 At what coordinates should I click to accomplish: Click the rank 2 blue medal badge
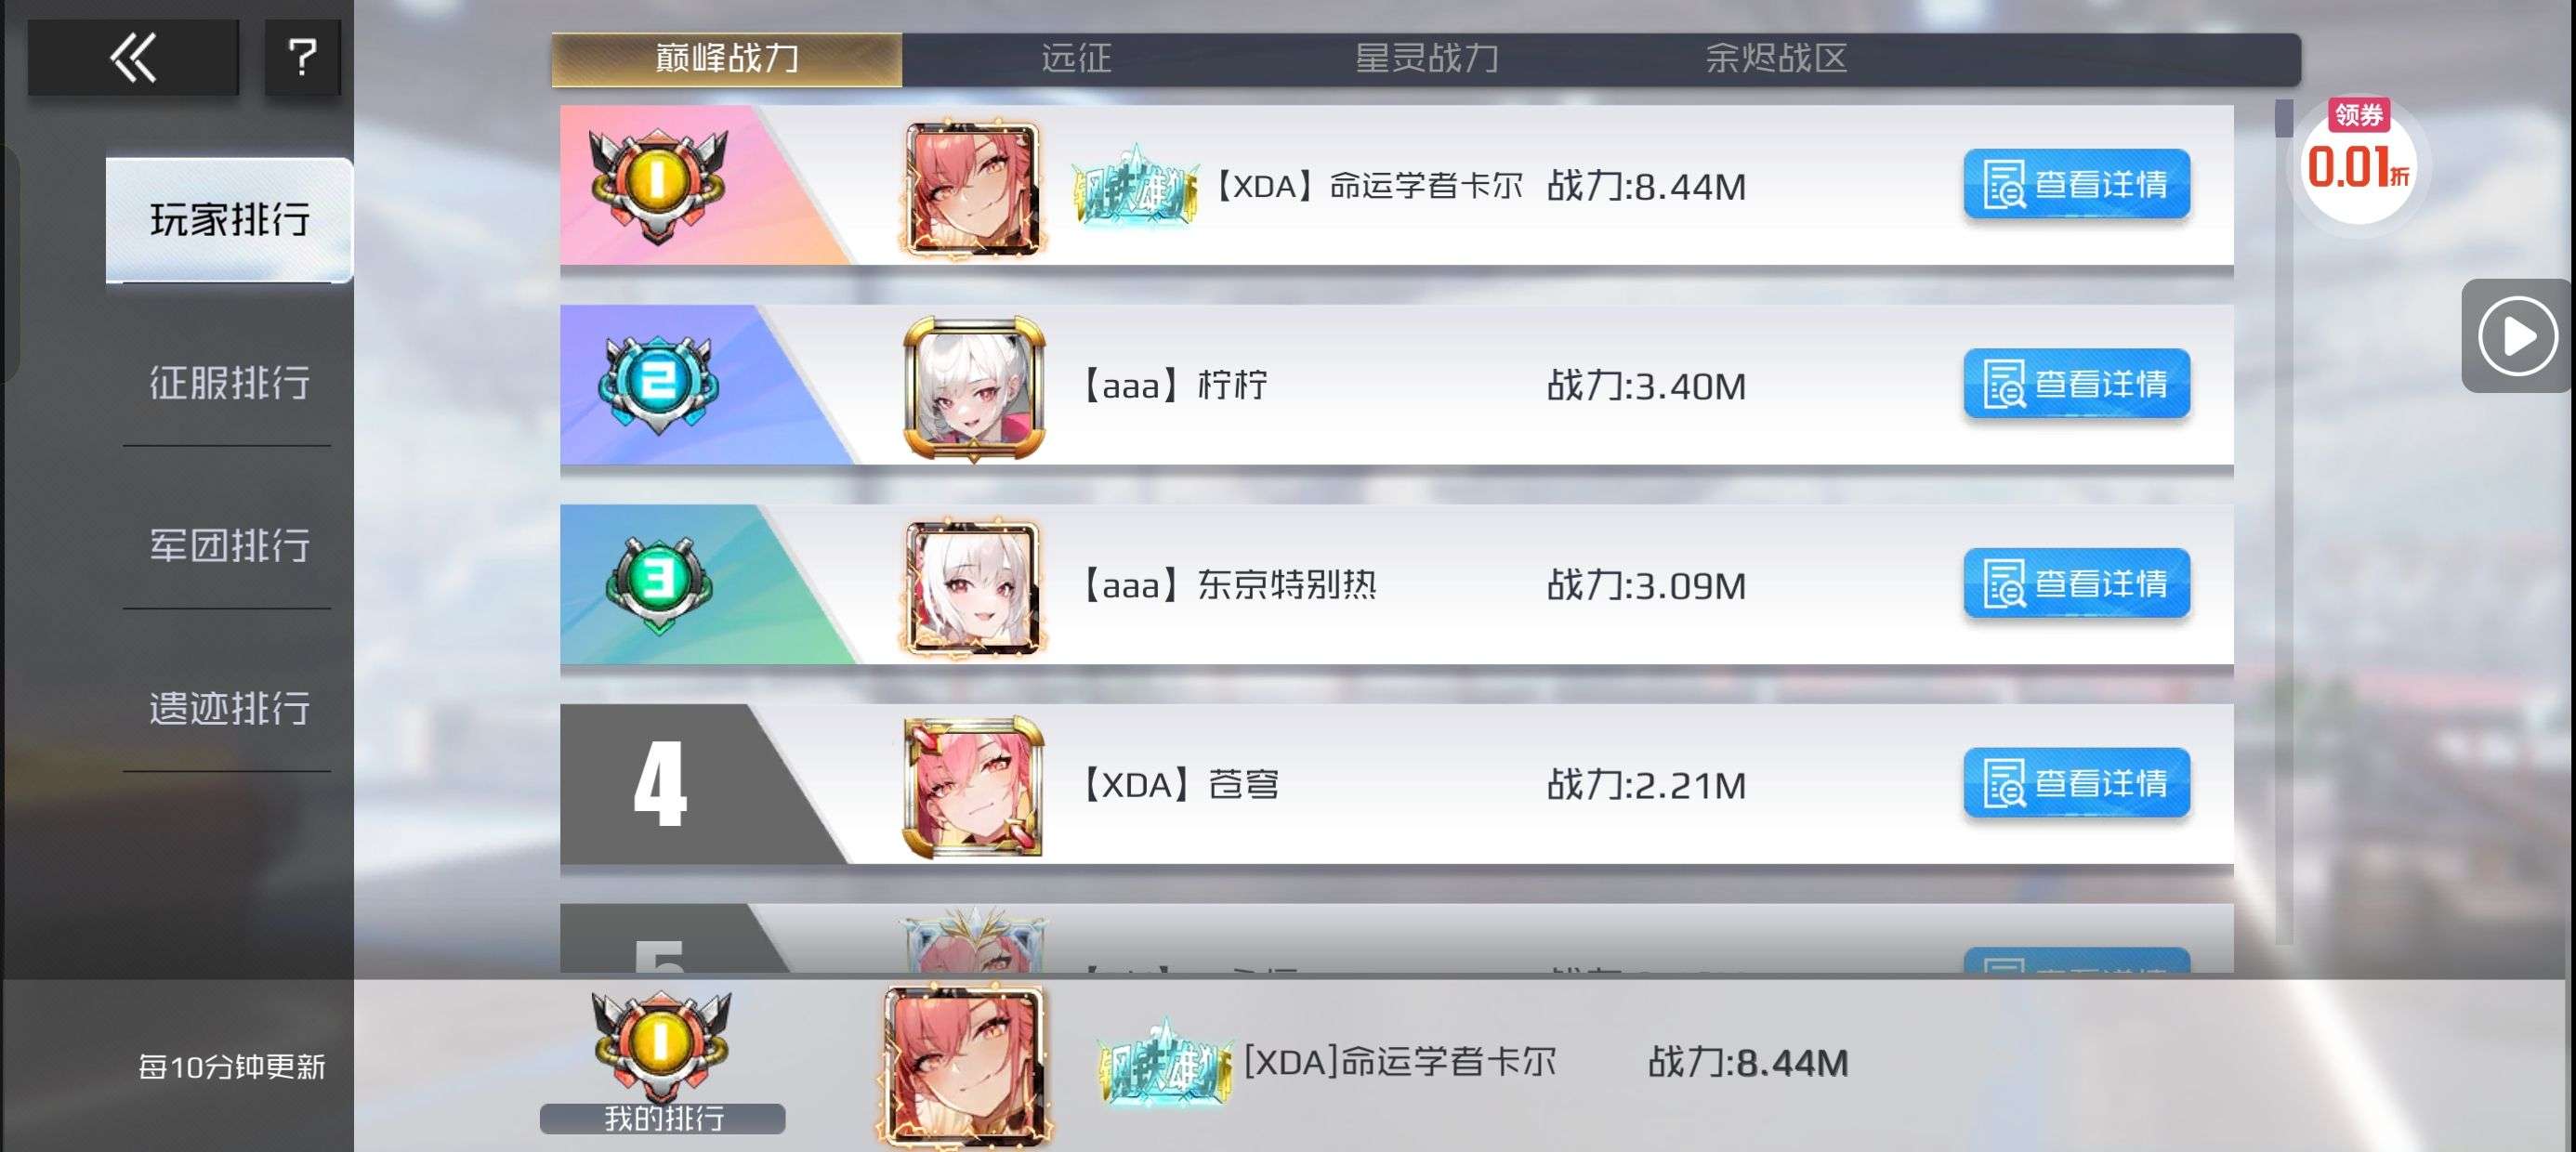click(x=658, y=385)
